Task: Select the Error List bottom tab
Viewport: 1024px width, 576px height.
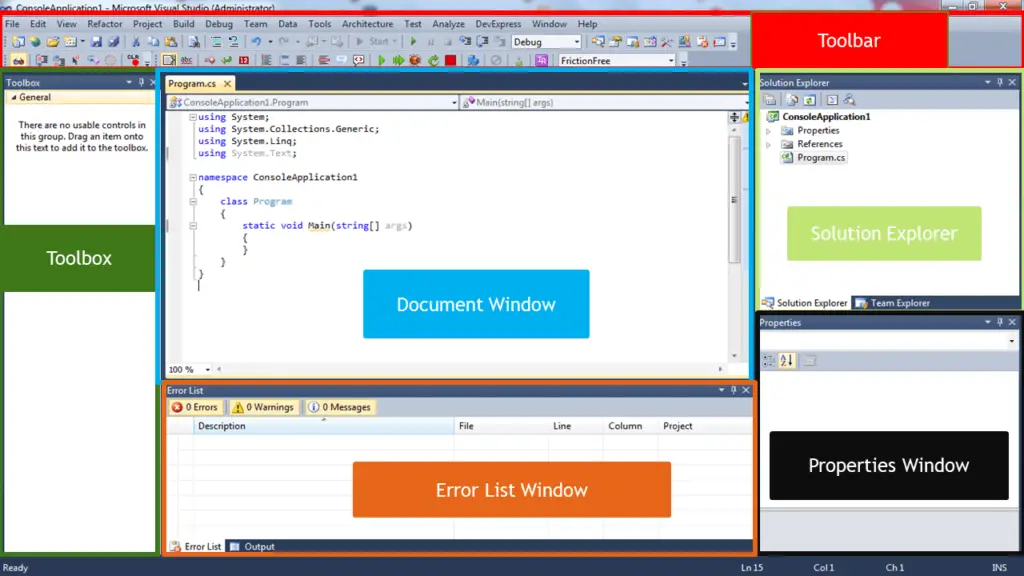Action: (195, 547)
